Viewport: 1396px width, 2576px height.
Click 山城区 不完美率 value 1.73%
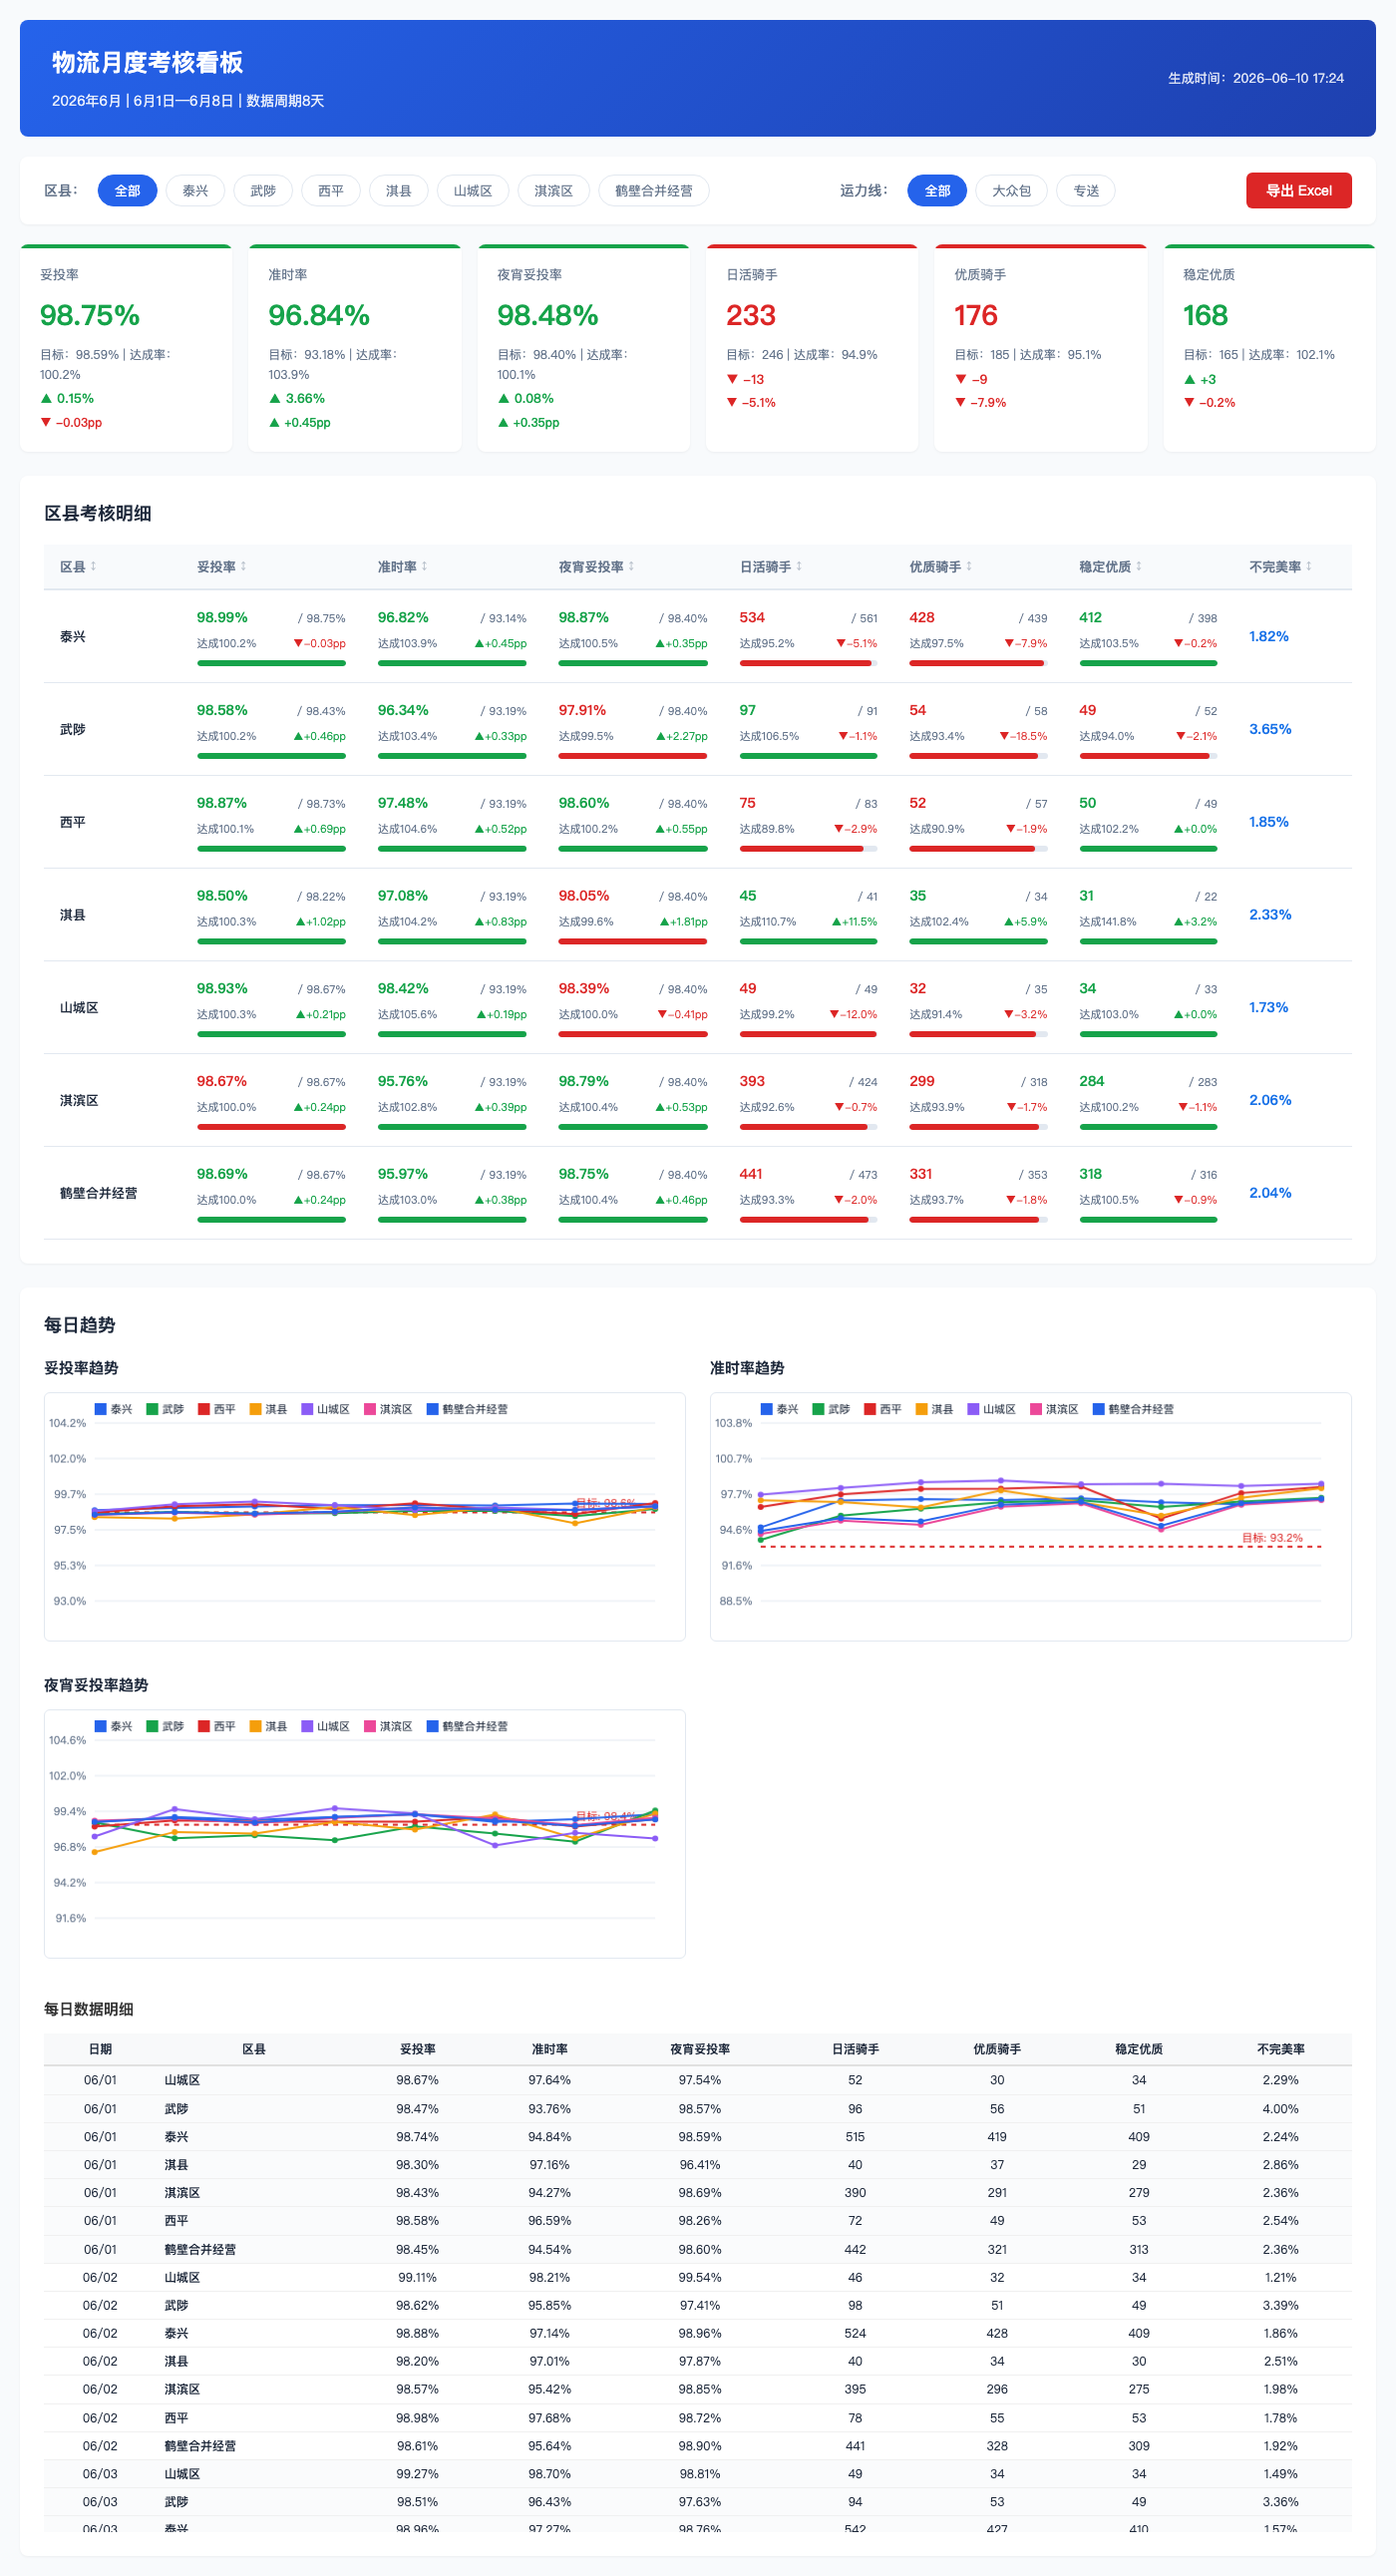[x=1269, y=1007]
